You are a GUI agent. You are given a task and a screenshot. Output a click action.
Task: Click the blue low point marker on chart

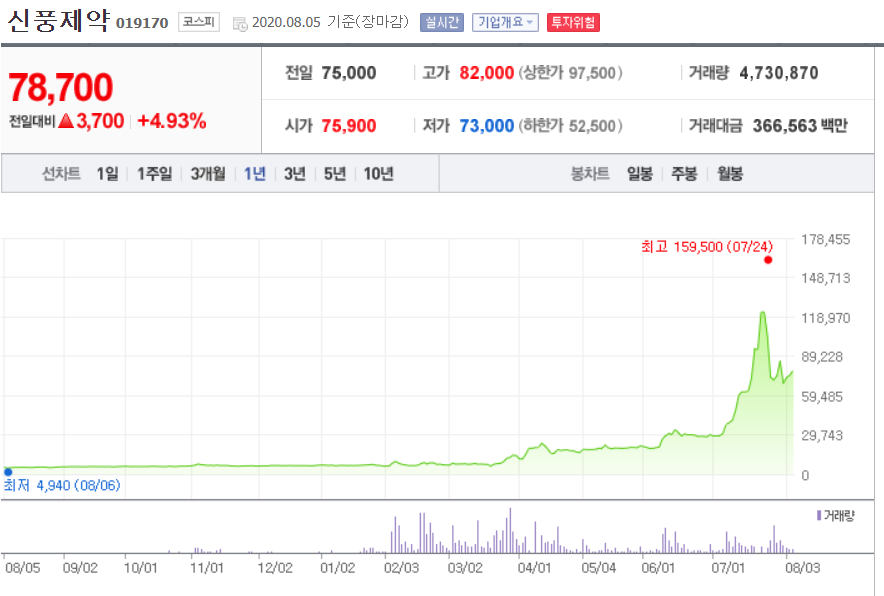tap(8, 472)
